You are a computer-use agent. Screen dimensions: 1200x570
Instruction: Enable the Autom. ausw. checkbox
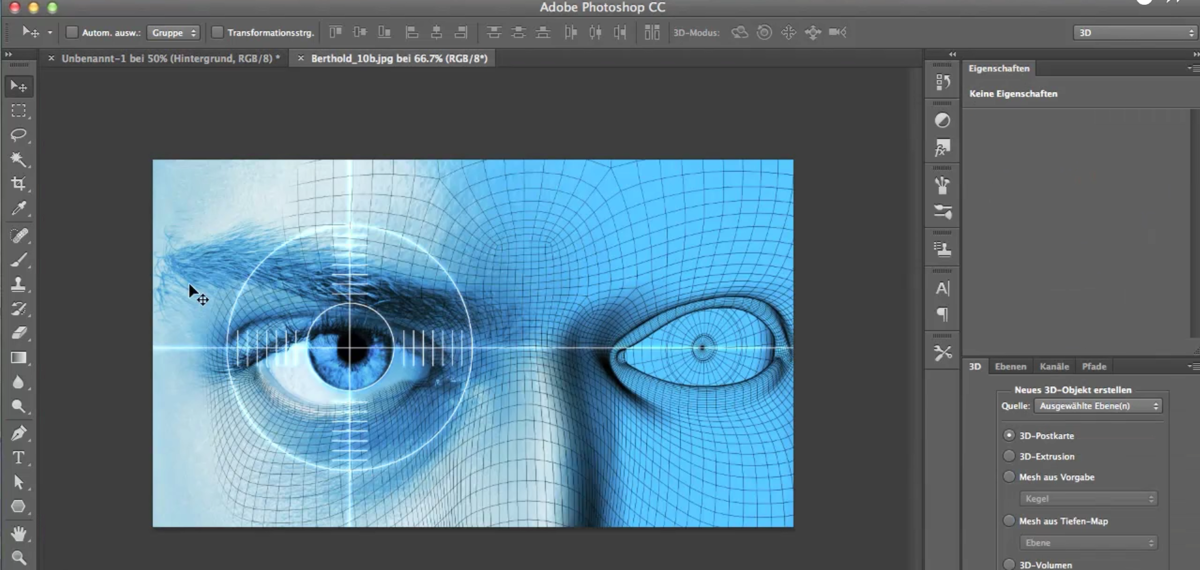[x=72, y=33]
